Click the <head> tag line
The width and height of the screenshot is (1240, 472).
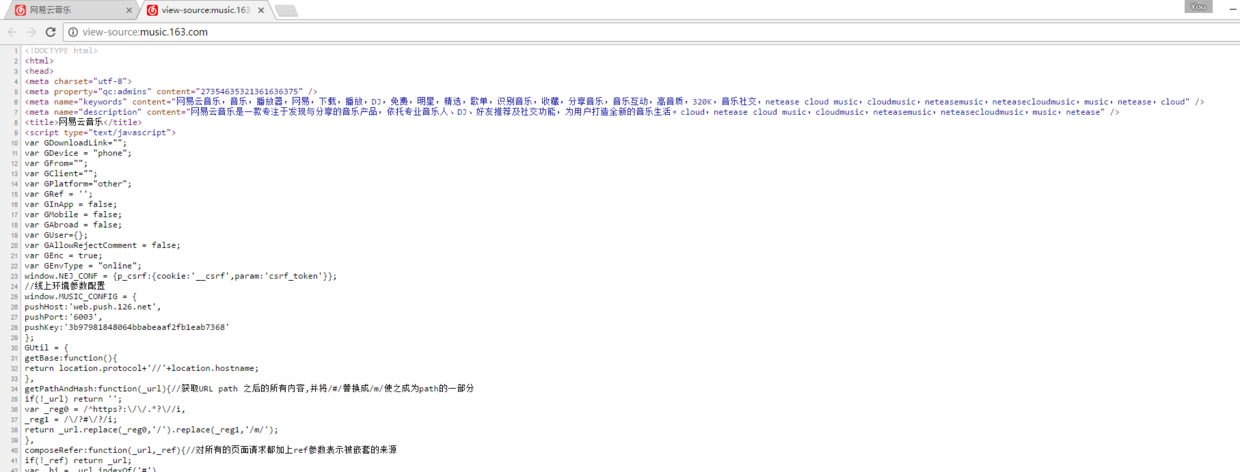pyautogui.click(x=39, y=71)
